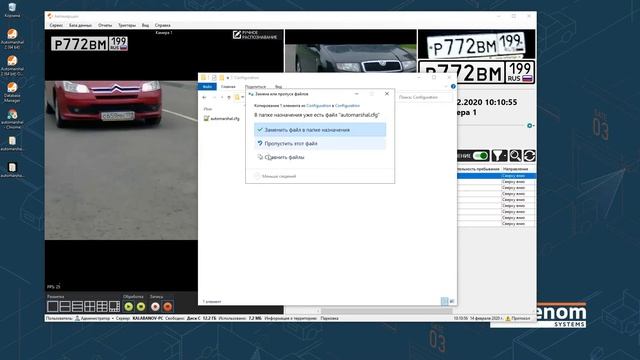Open the Сервис menu in Автомаршал
This screenshot has height=360, width=640.
coord(56,25)
